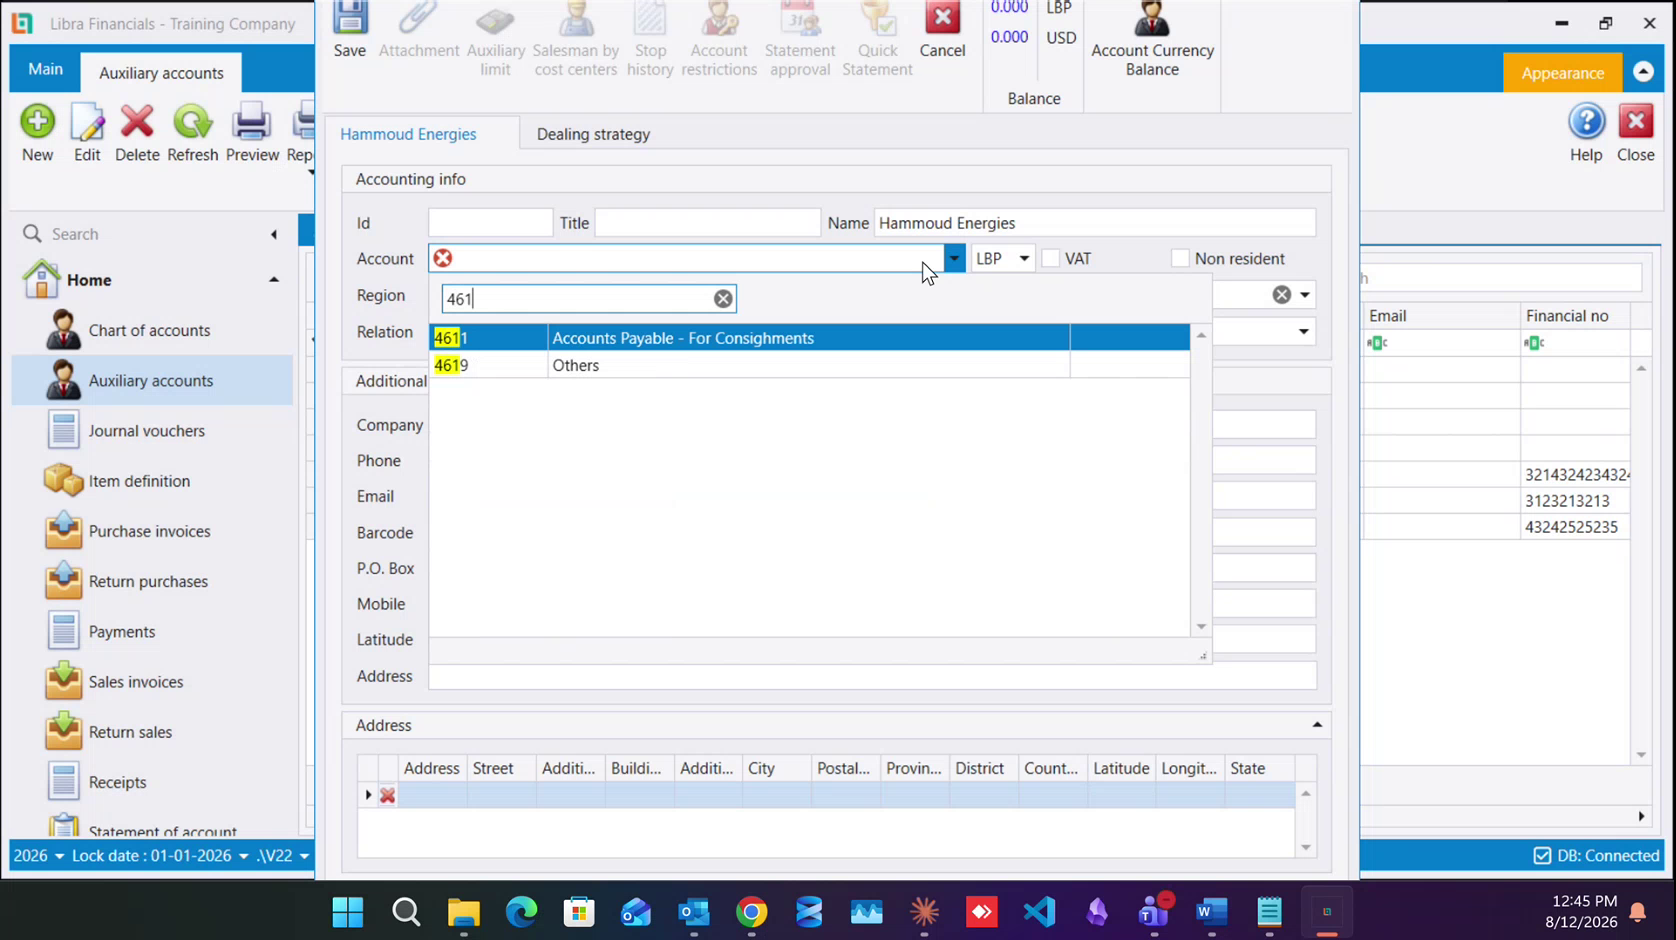Collapse the sidebar search panel arrow
1676x940 pixels.
coord(274,234)
